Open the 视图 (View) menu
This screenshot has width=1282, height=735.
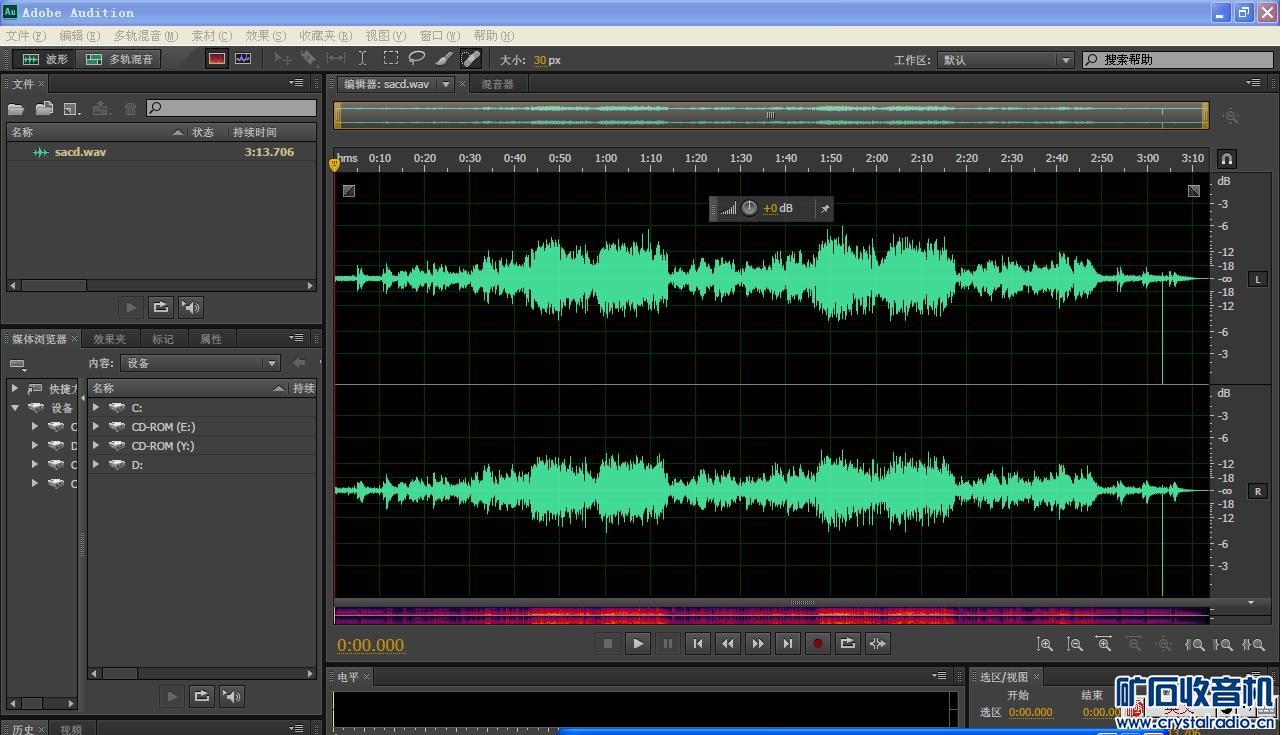(x=385, y=36)
